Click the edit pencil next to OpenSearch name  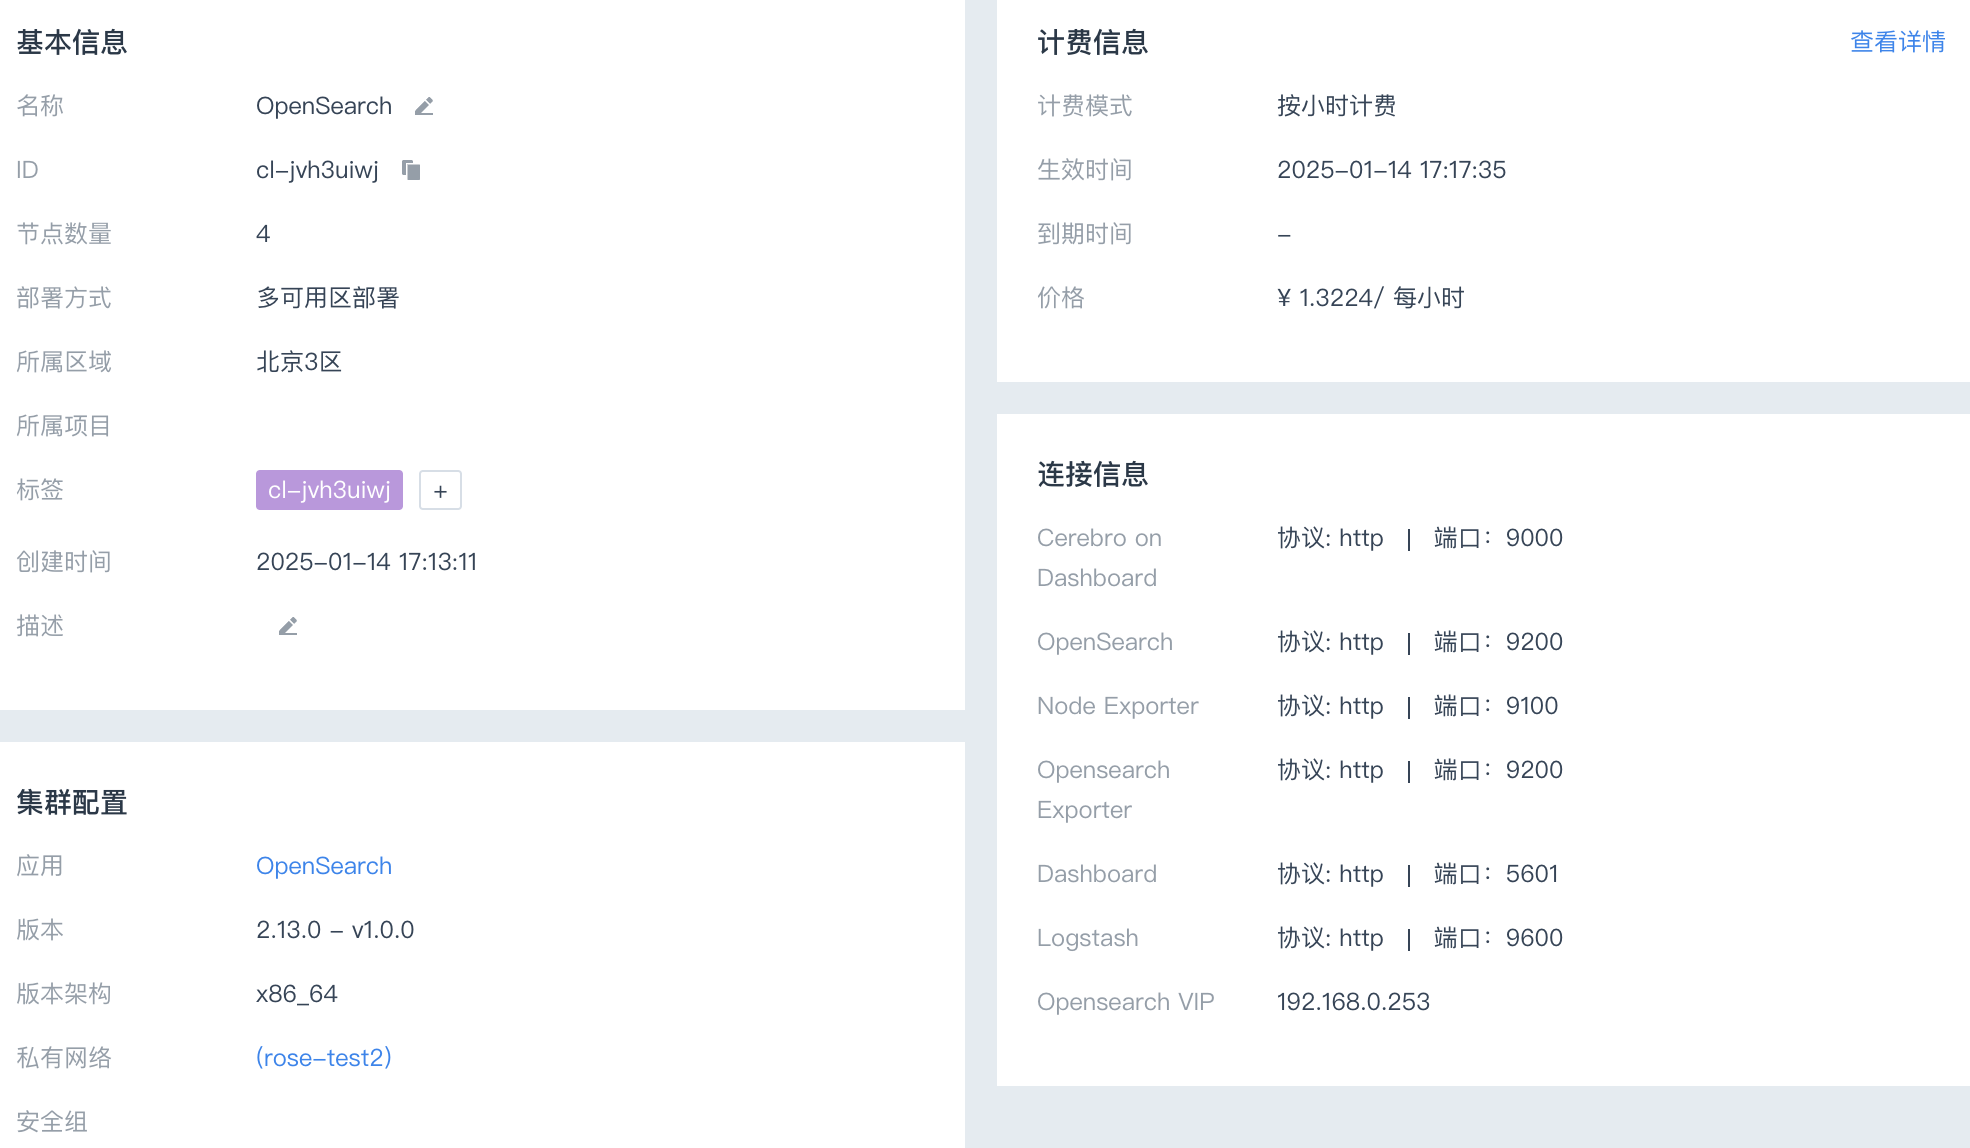(x=424, y=106)
